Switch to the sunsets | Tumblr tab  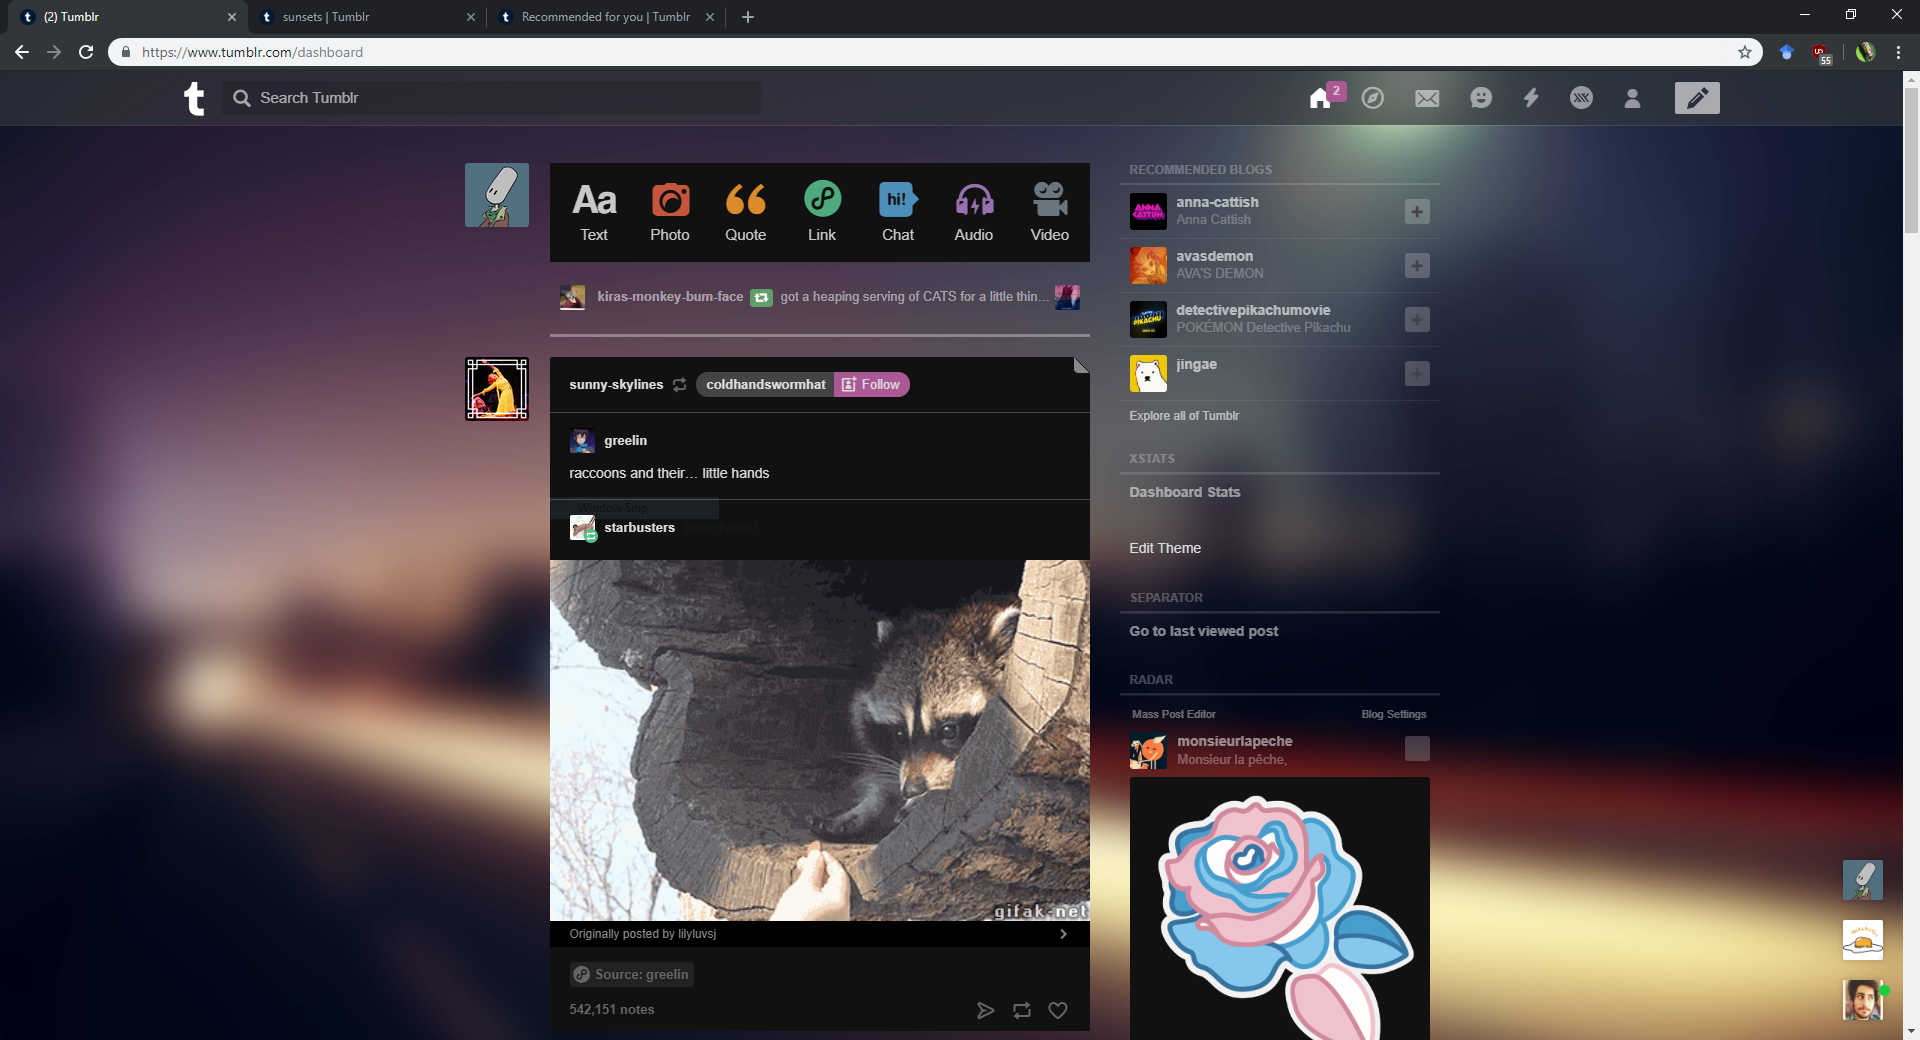(x=365, y=17)
